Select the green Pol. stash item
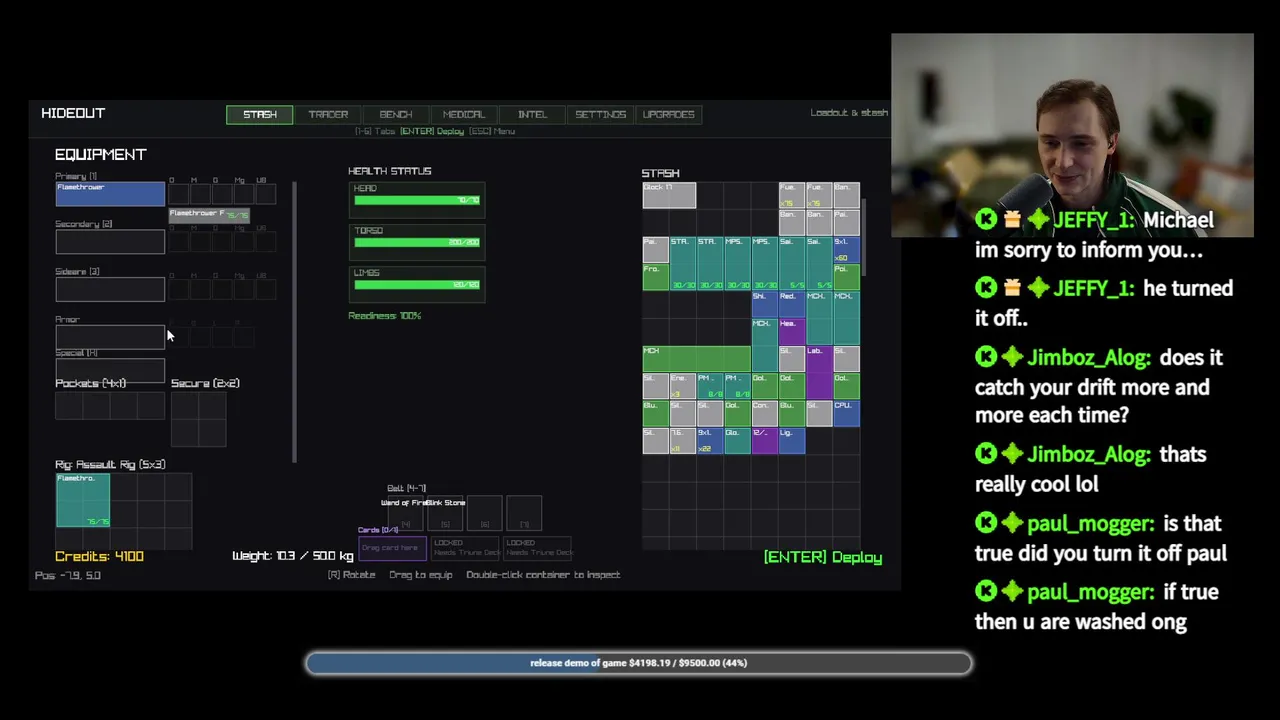This screenshot has height=720, width=1280. [847, 277]
